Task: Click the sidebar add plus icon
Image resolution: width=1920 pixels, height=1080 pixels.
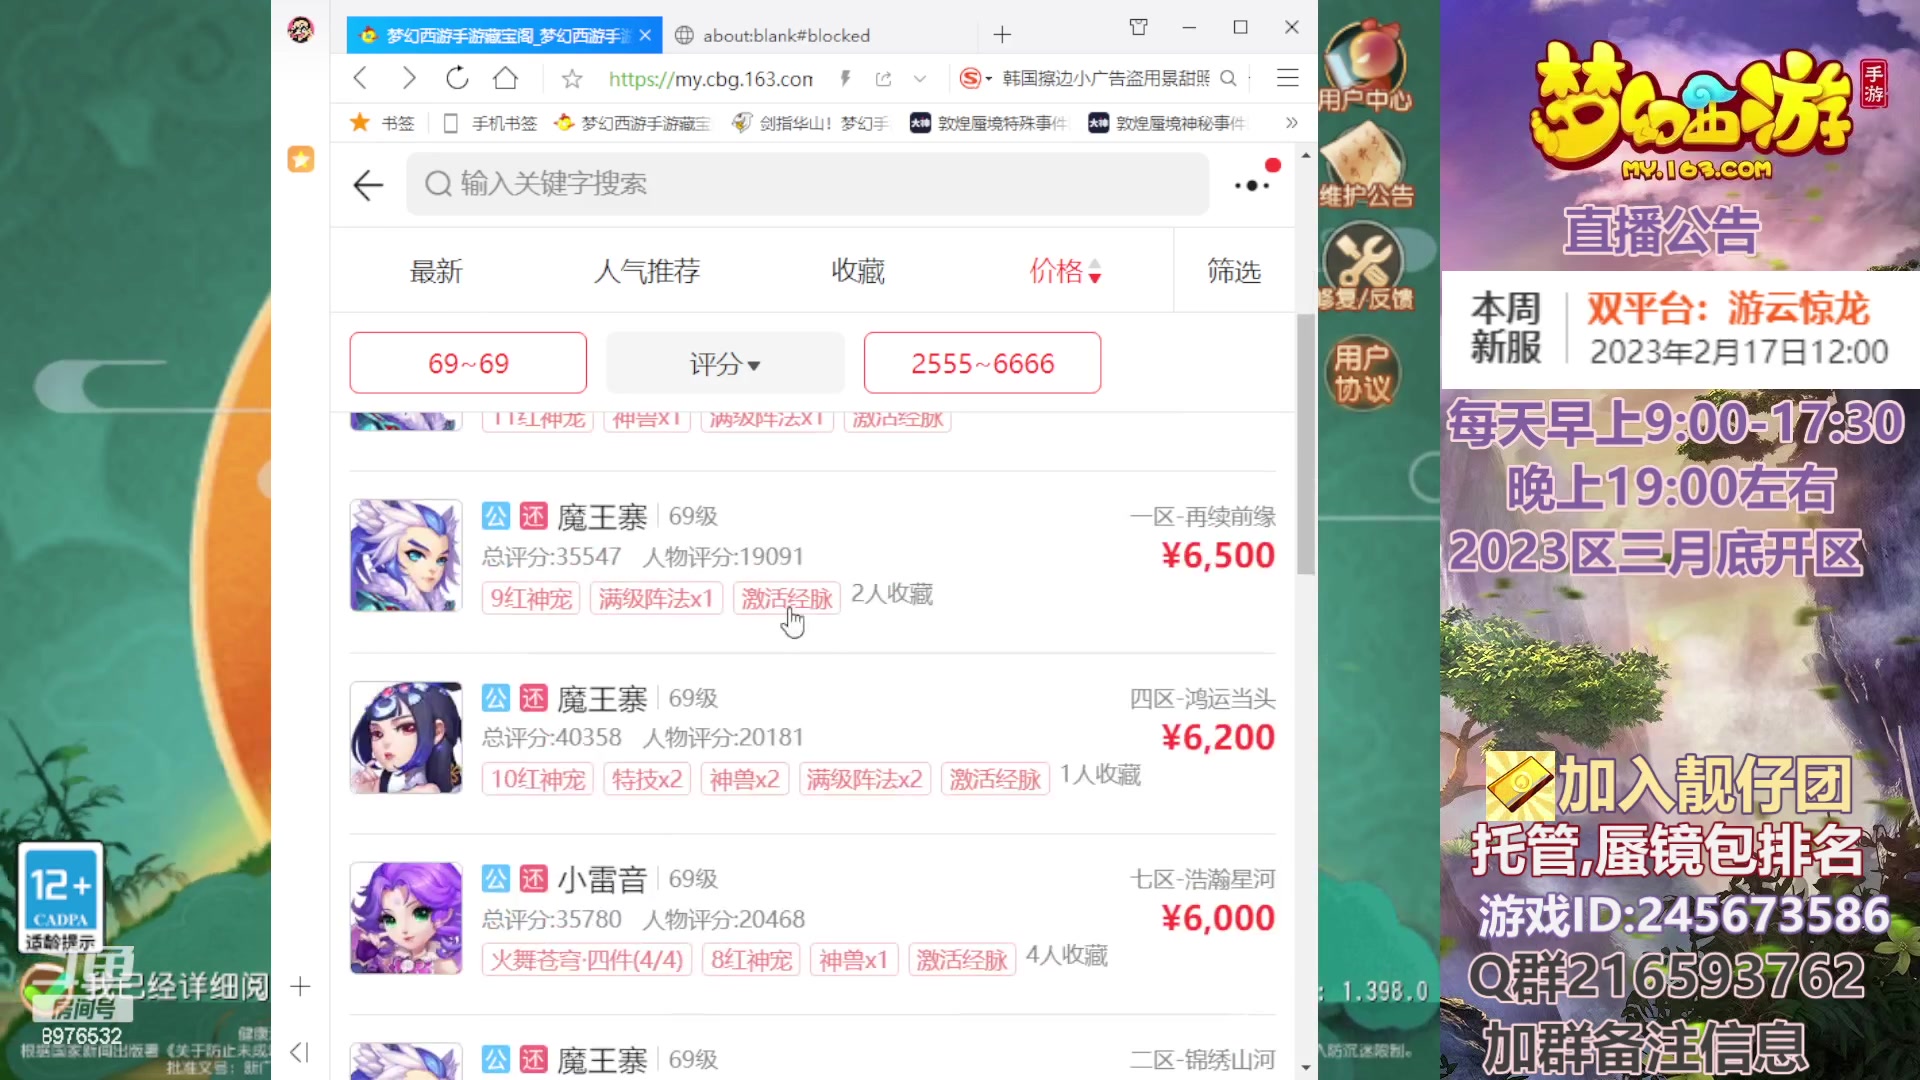Action: point(300,987)
